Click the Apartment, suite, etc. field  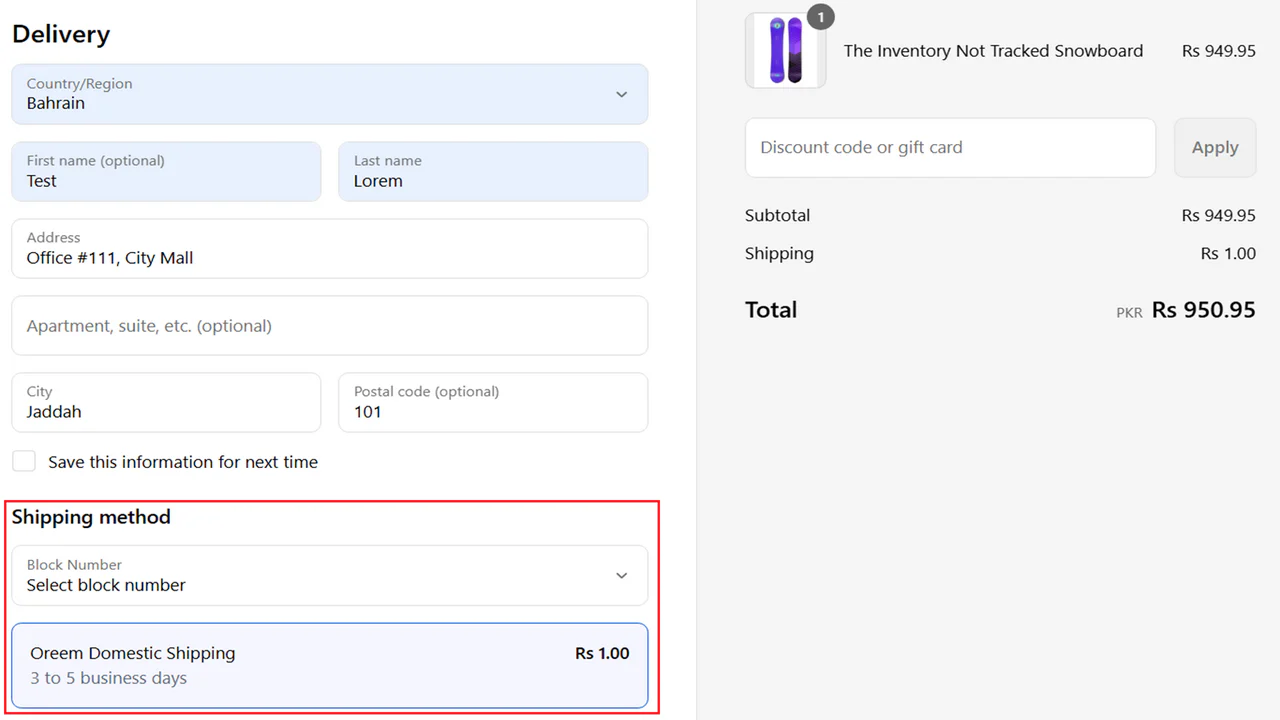tap(329, 325)
